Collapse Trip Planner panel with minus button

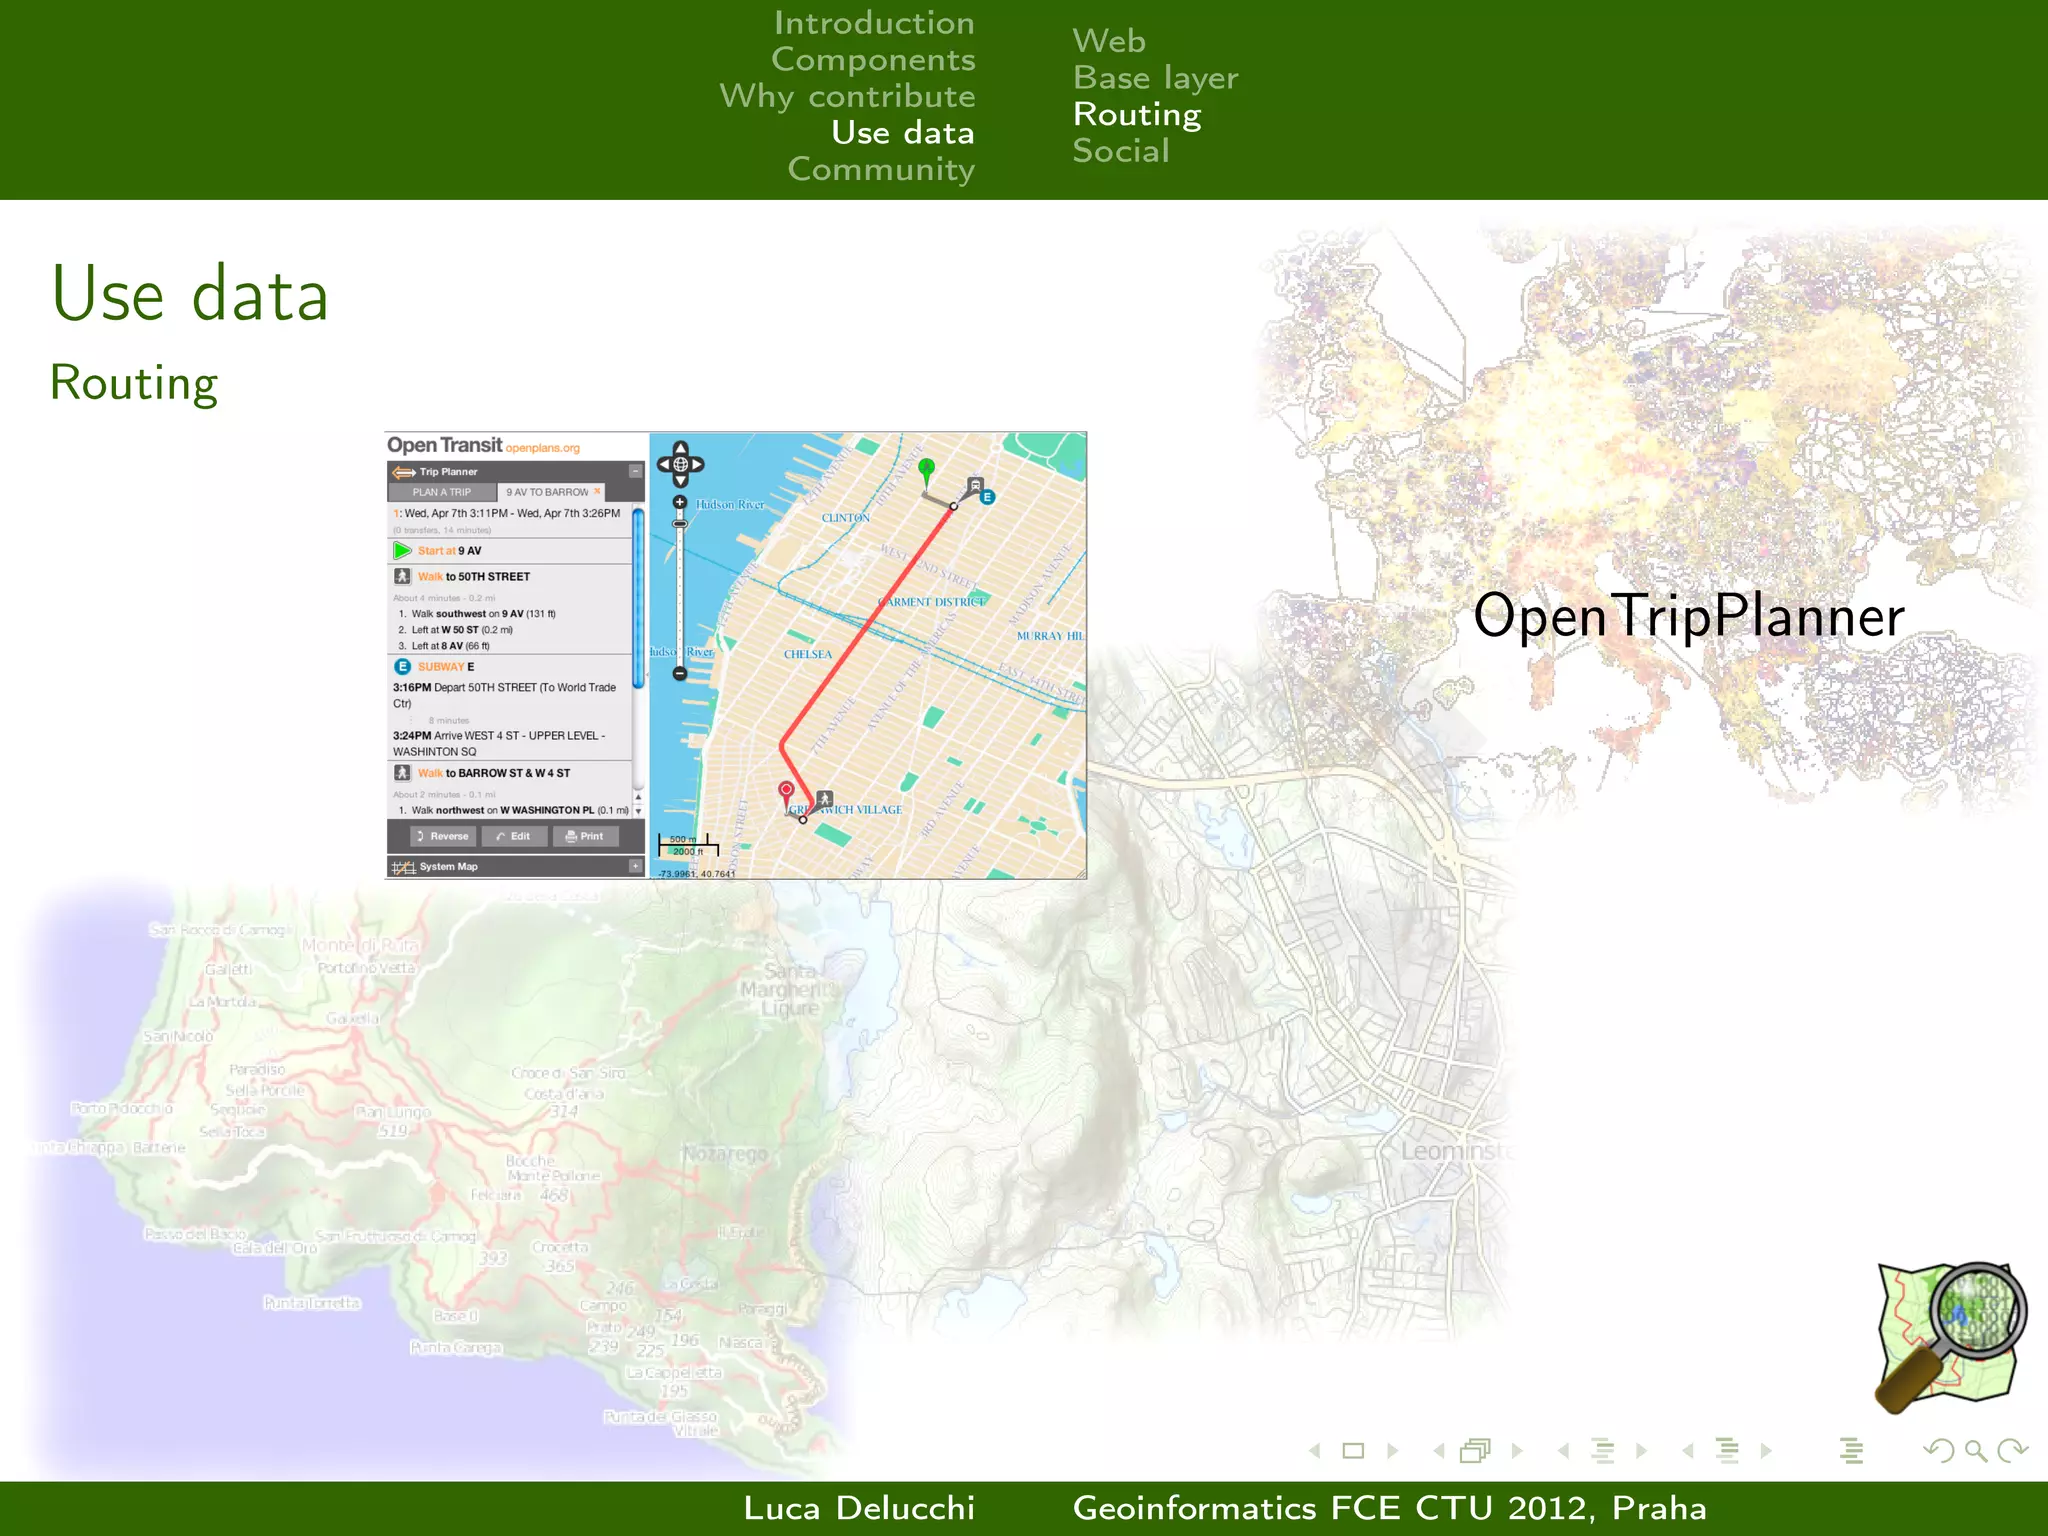[x=635, y=471]
